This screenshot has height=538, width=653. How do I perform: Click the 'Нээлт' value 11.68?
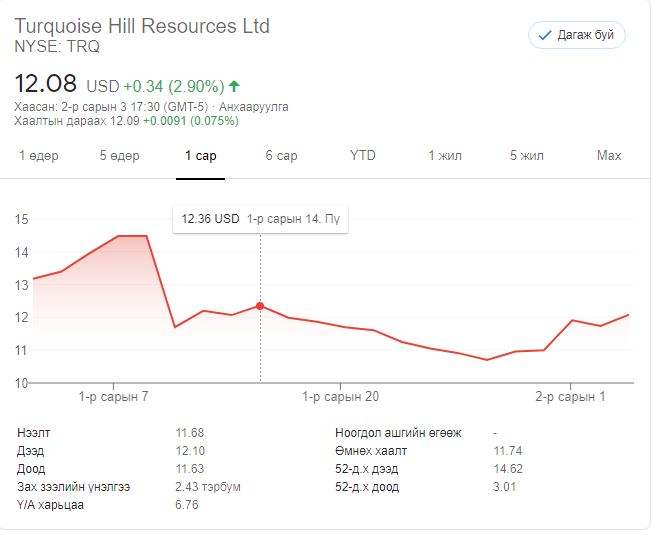(190, 433)
